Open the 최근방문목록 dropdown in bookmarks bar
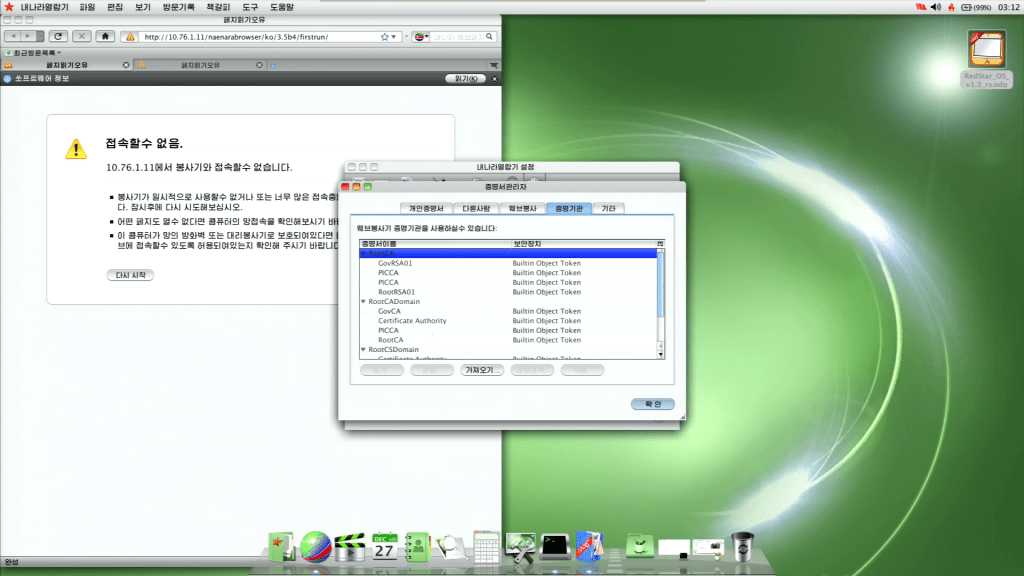Image resolution: width=1024 pixels, height=576 pixels. pyautogui.click(x=34, y=52)
